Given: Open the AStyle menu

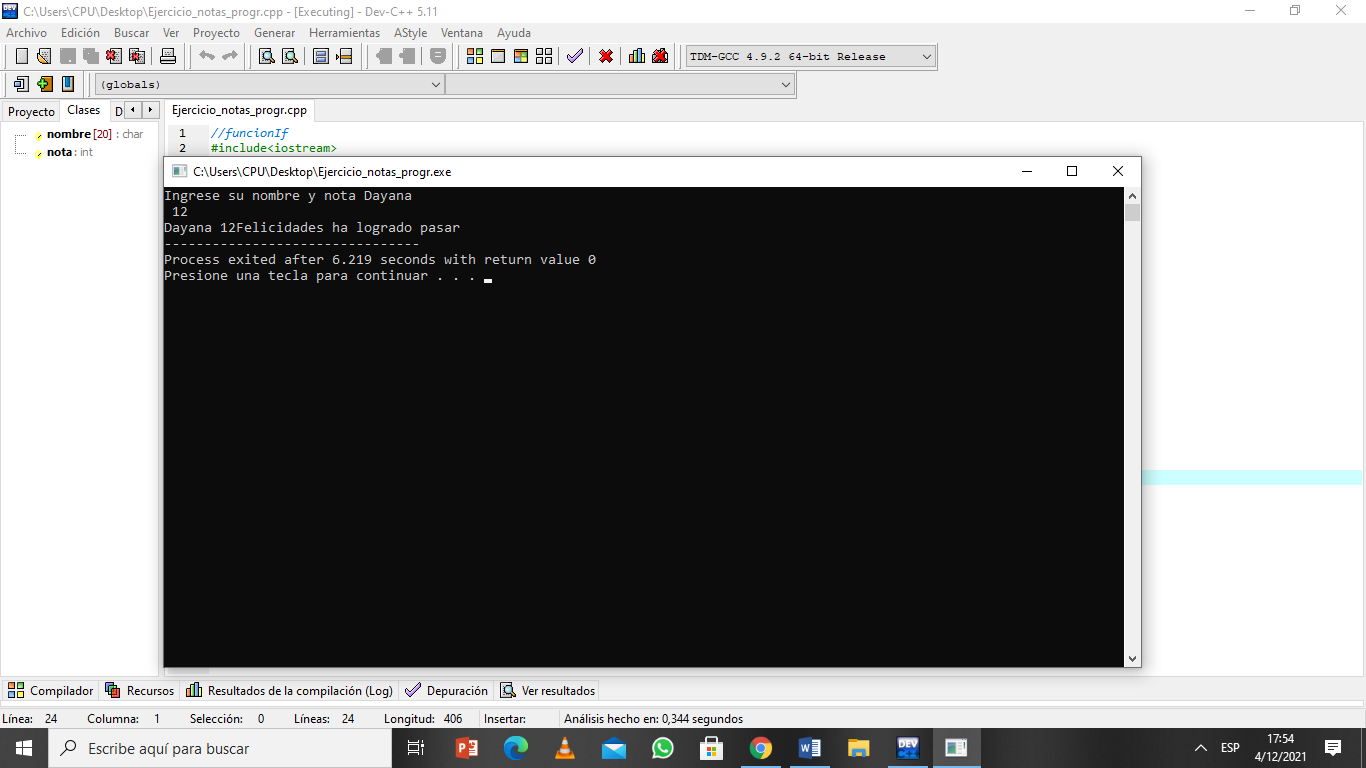Looking at the screenshot, I should (x=410, y=33).
